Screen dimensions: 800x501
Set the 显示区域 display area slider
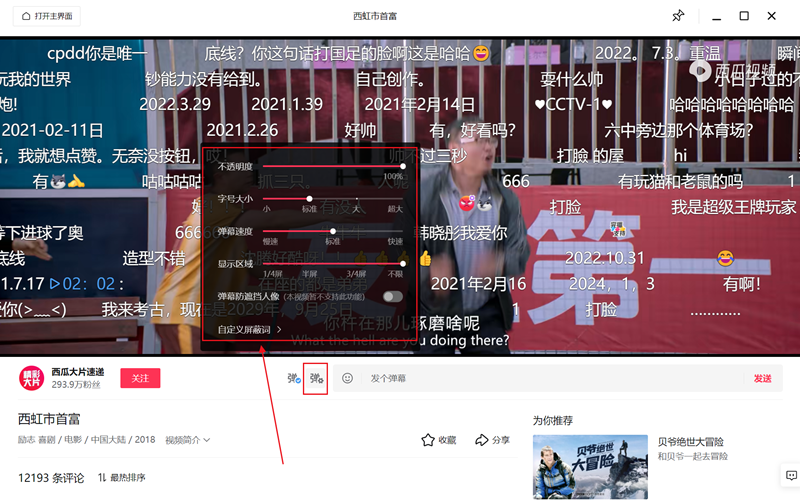(403, 264)
